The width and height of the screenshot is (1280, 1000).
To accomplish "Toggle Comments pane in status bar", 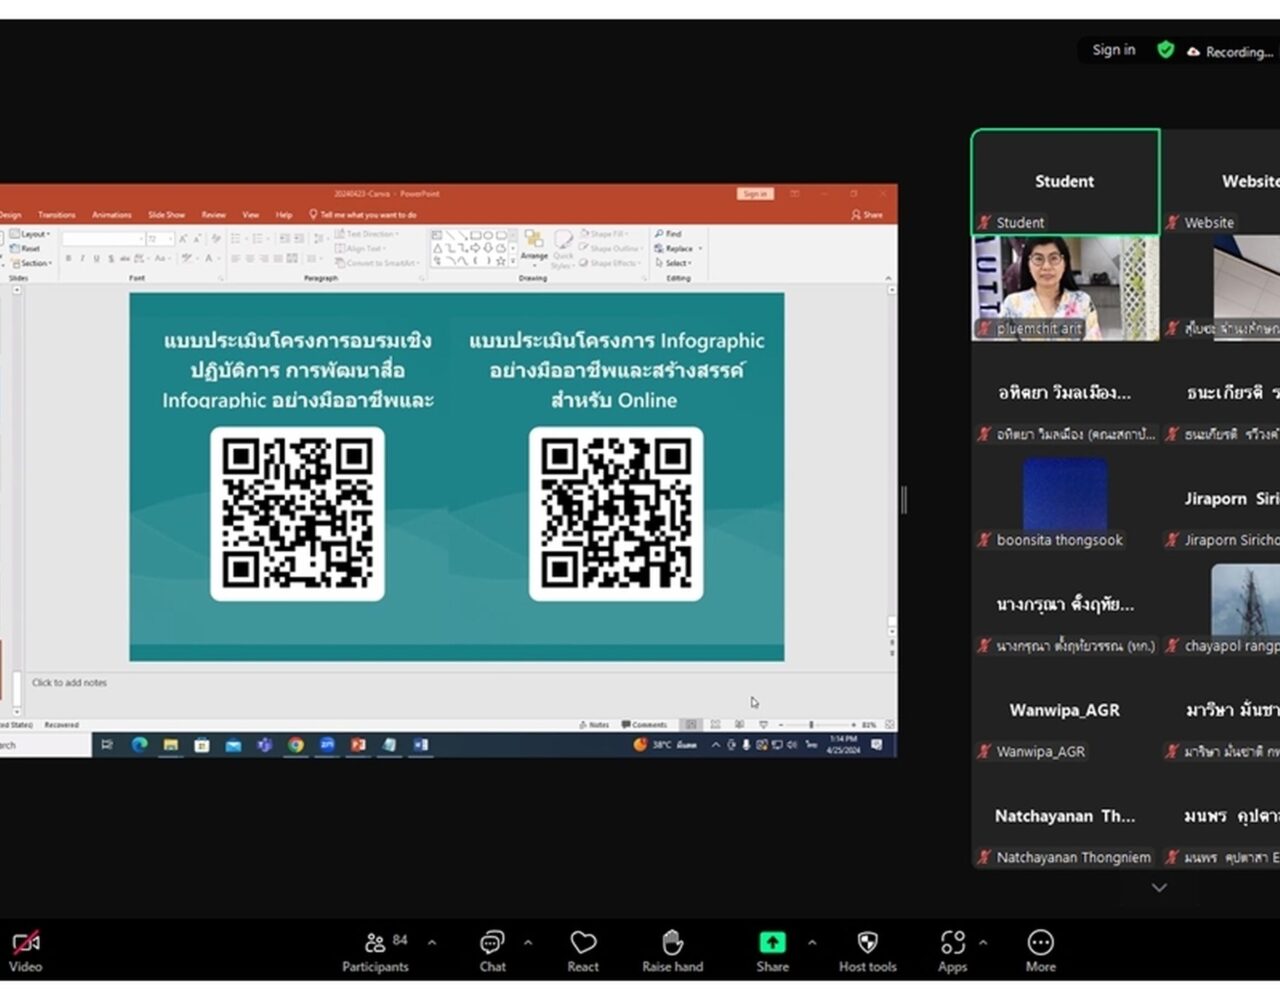I will (x=644, y=725).
